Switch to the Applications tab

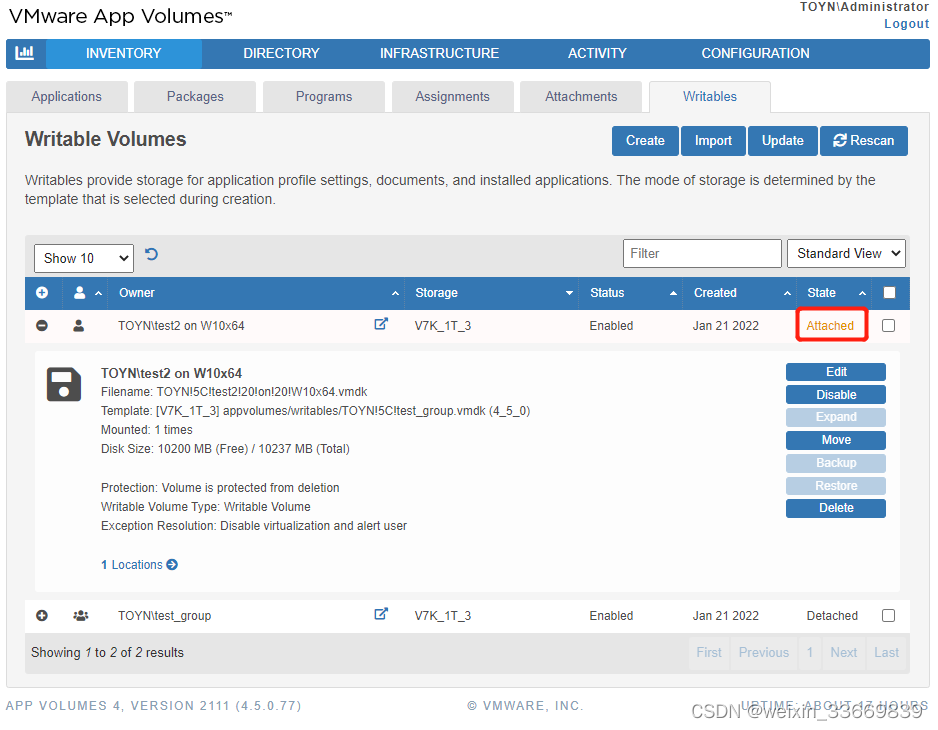[66, 97]
